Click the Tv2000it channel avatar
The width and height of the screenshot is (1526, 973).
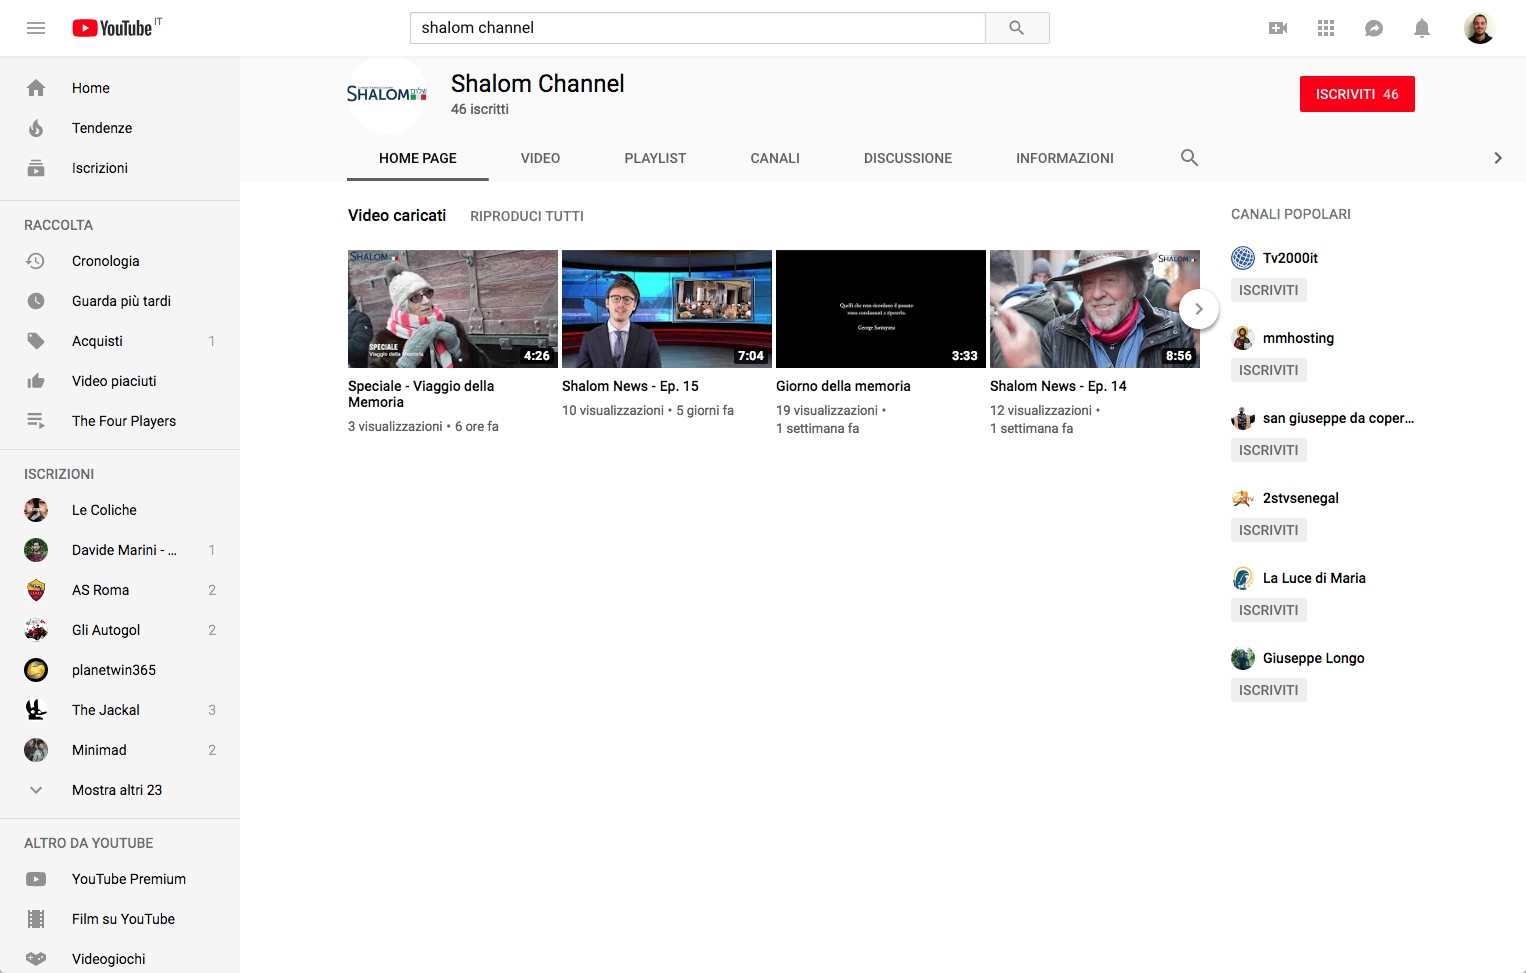click(1243, 258)
